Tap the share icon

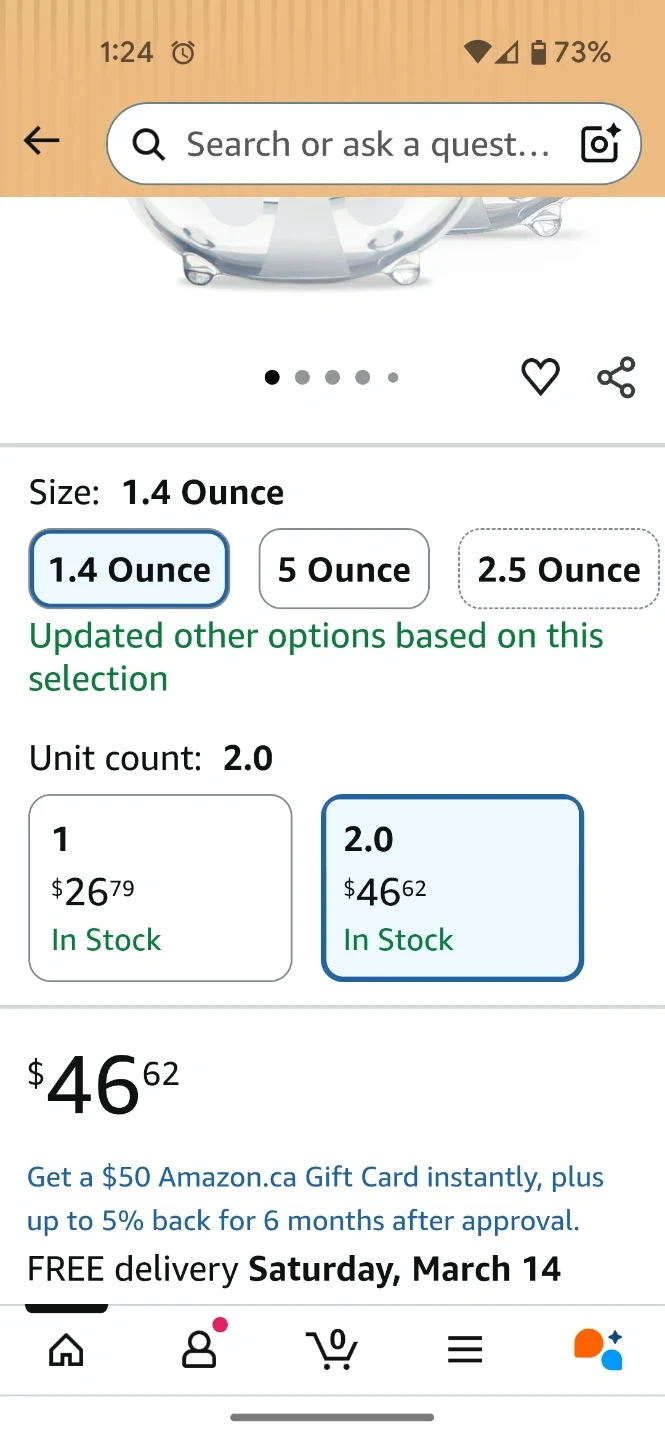pyautogui.click(x=616, y=377)
